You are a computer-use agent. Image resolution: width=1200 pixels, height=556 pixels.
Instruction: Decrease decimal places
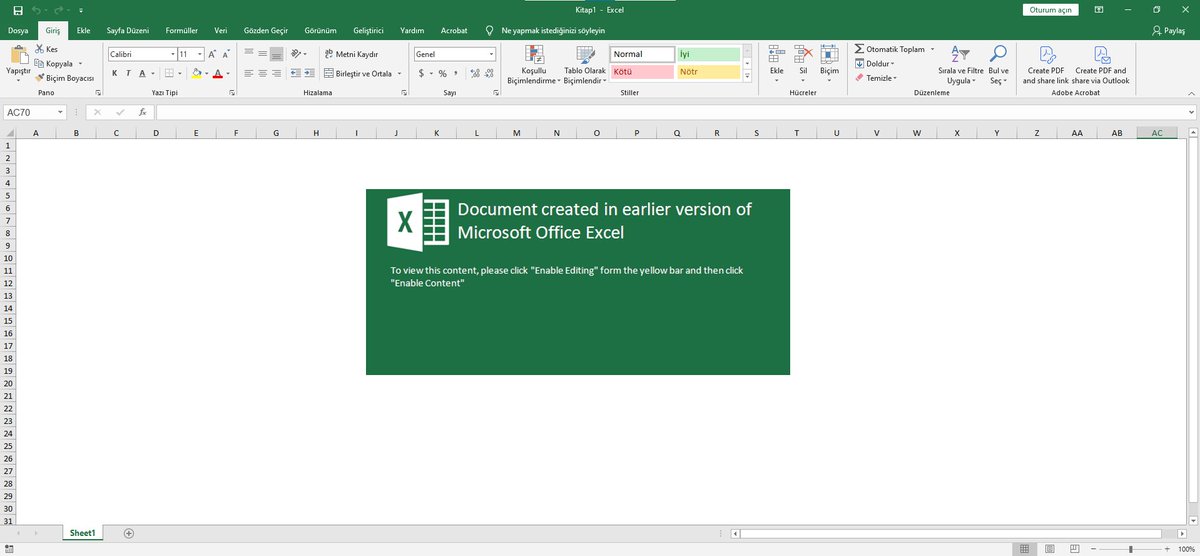point(487,73)
